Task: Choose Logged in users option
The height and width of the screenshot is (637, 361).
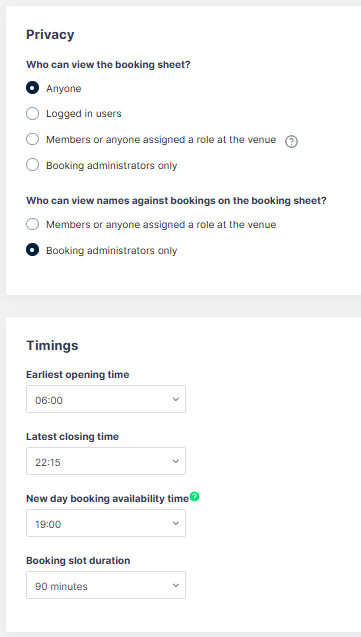Action: [32, 114]
